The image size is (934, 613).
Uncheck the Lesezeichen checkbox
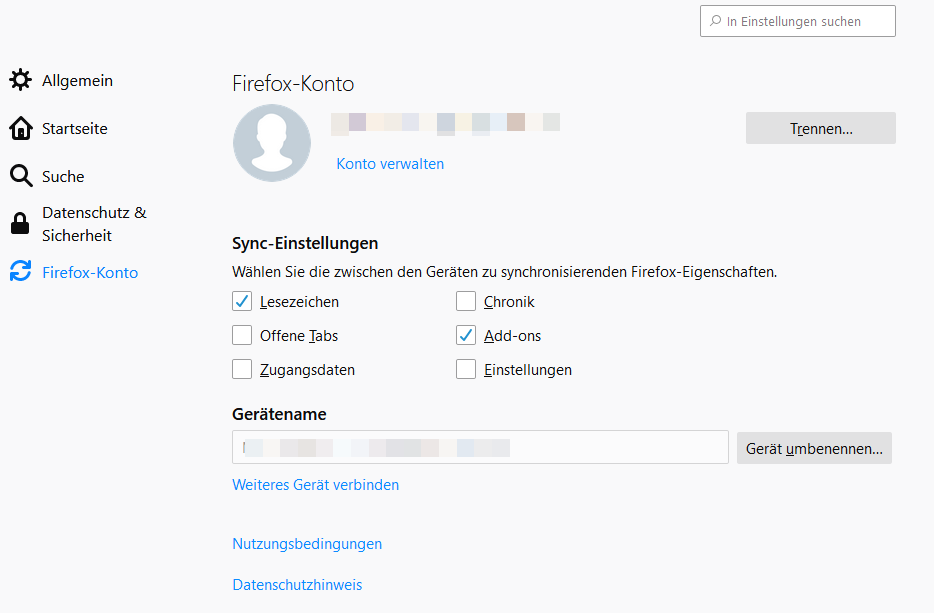(x=242, y=302)
